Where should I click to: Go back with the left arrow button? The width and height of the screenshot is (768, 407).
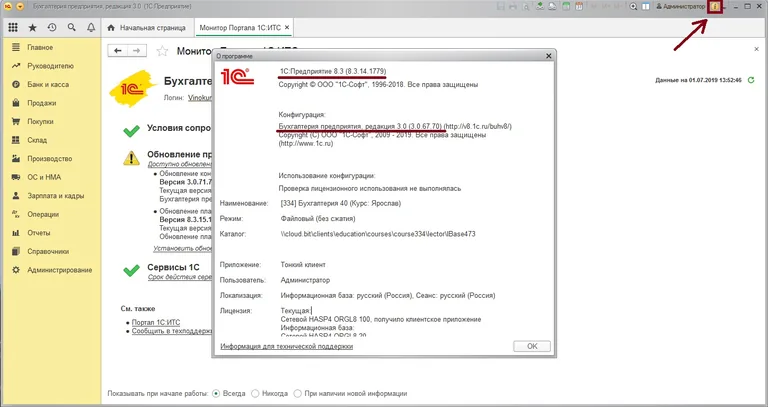[118, 51]
